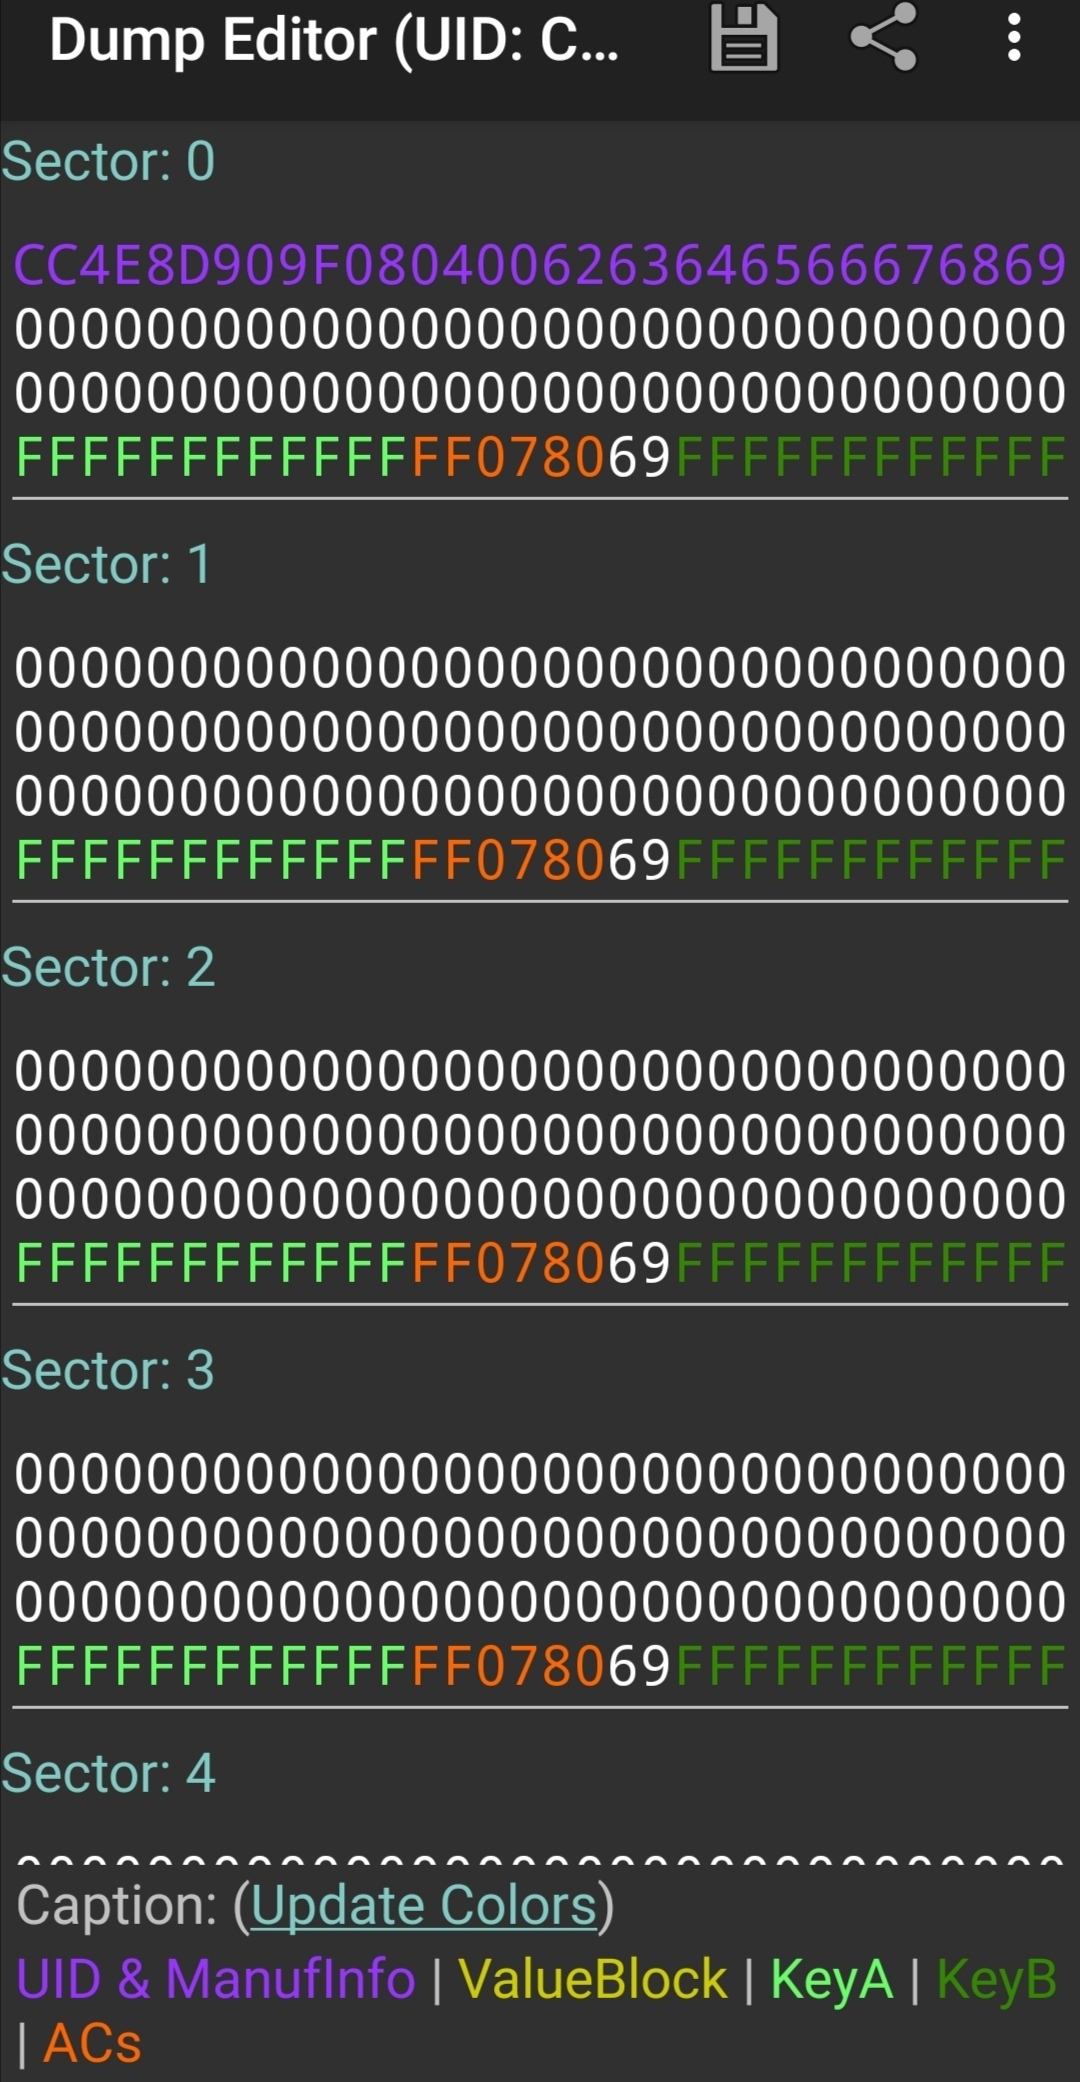Screen dimensions: 1080x2082
Task: Select the Sector: 1 header
Action: (107, 564)
